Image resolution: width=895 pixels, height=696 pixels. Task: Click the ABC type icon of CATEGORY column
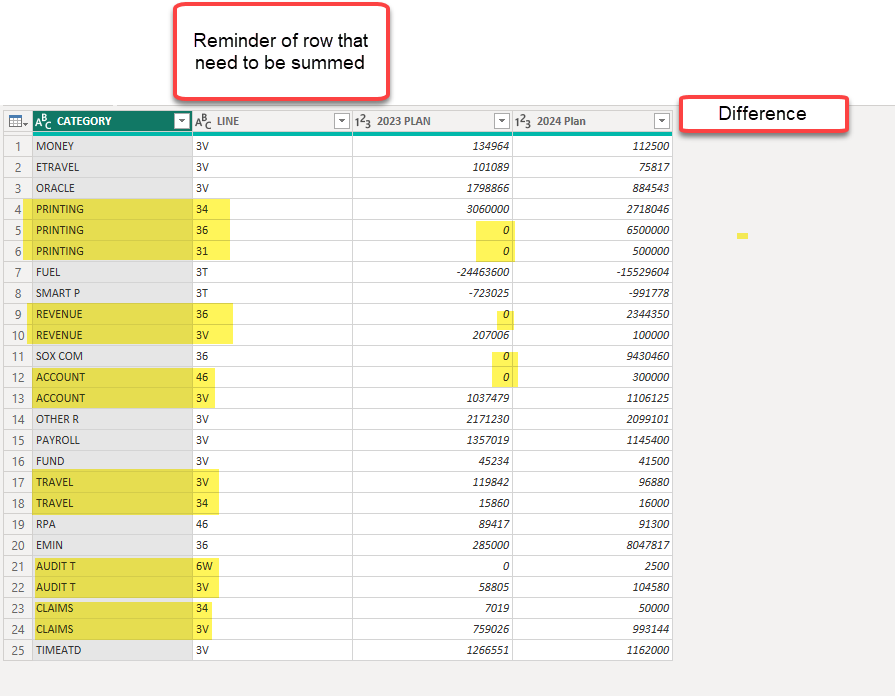point(43,121)
